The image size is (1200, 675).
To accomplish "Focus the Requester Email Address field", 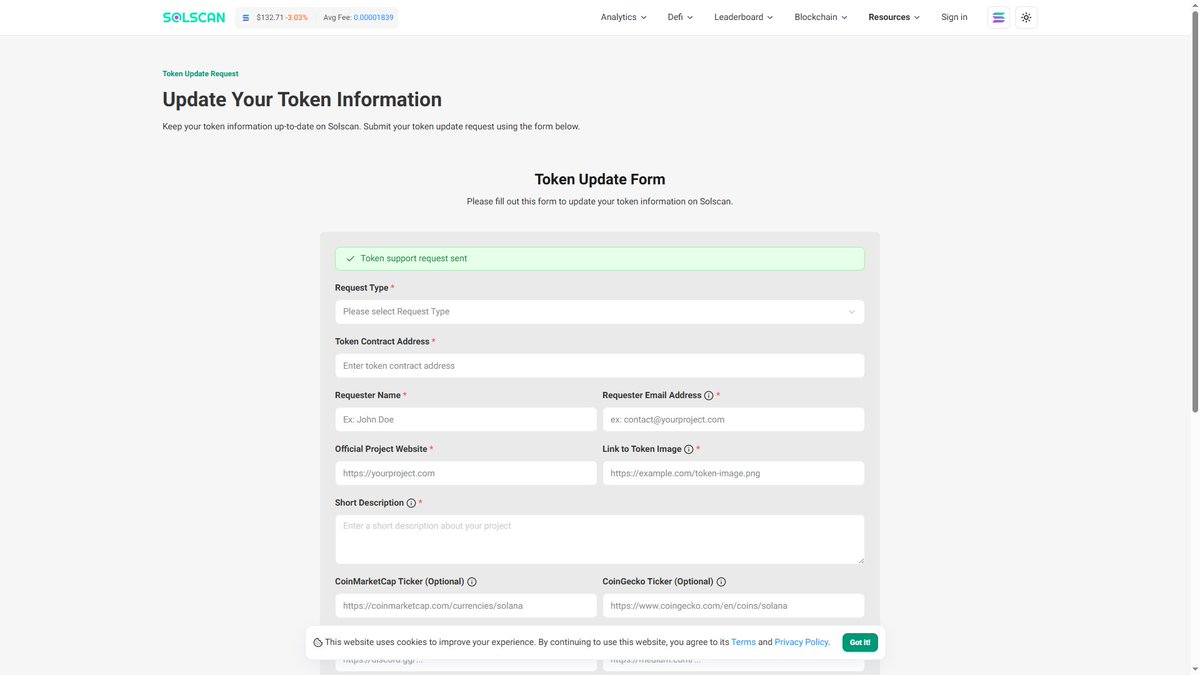I will click(x=734, y=420).
